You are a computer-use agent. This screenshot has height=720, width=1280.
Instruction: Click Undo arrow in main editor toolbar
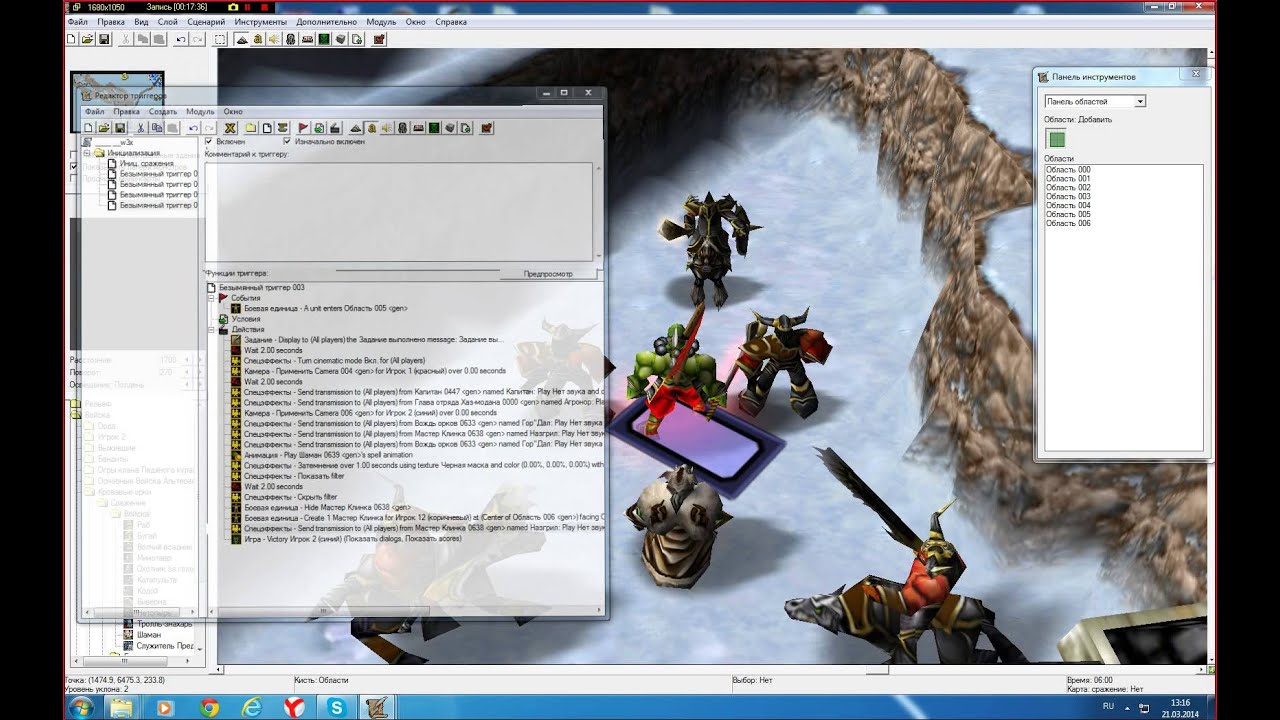click(181, 40)
